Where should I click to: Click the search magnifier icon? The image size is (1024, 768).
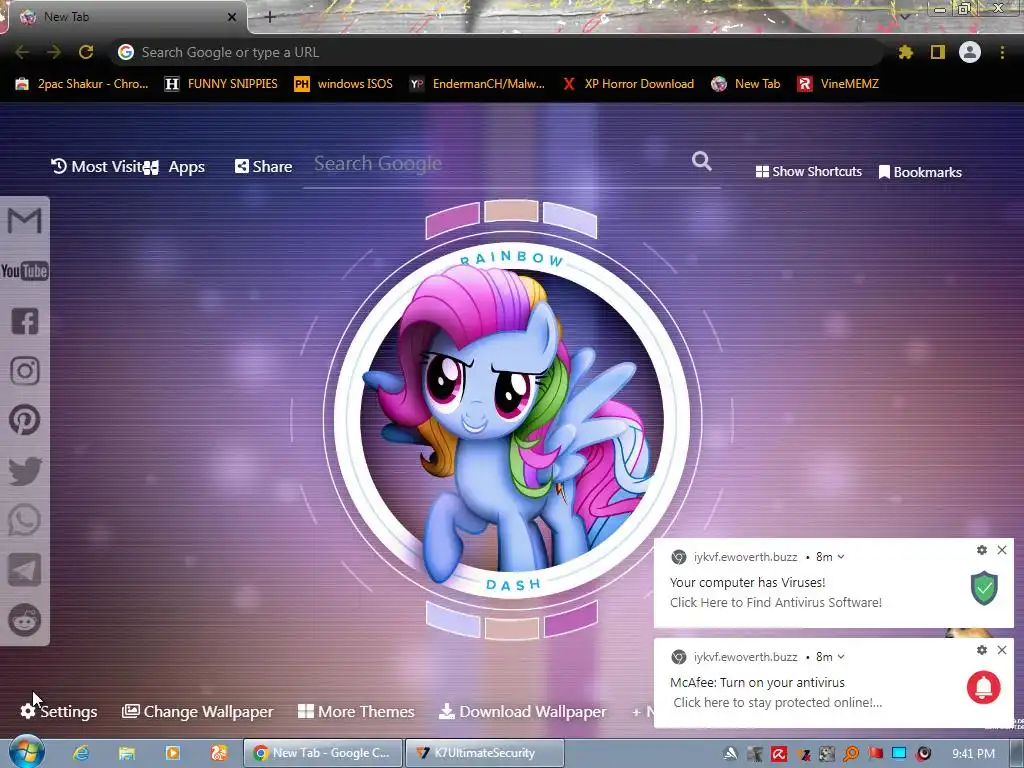click(701, 161)
